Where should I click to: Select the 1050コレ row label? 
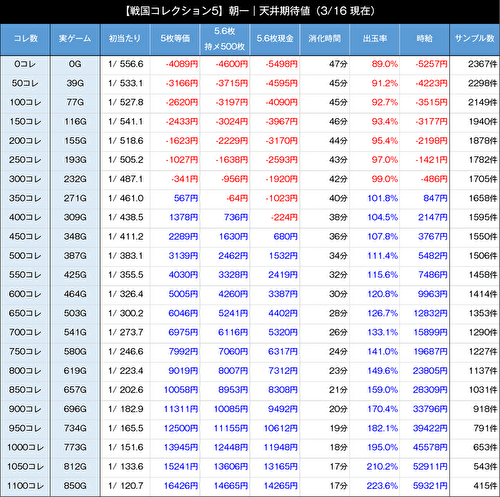[25, 467]
